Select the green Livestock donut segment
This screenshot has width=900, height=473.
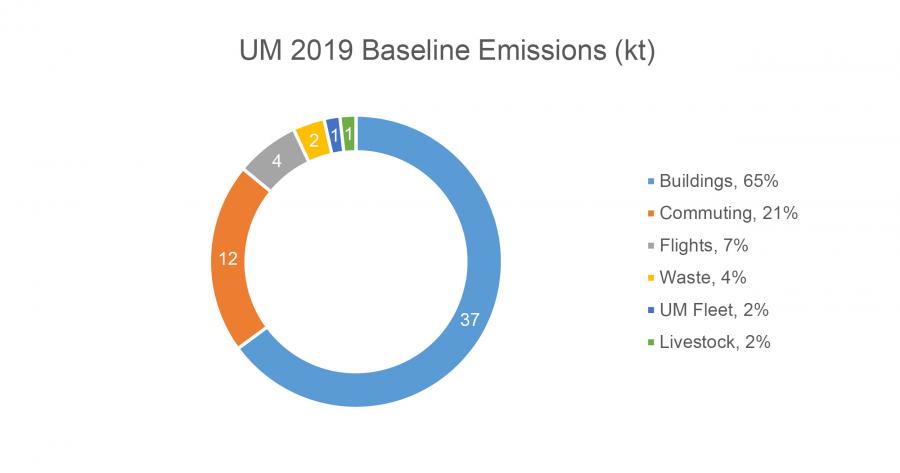348,133
